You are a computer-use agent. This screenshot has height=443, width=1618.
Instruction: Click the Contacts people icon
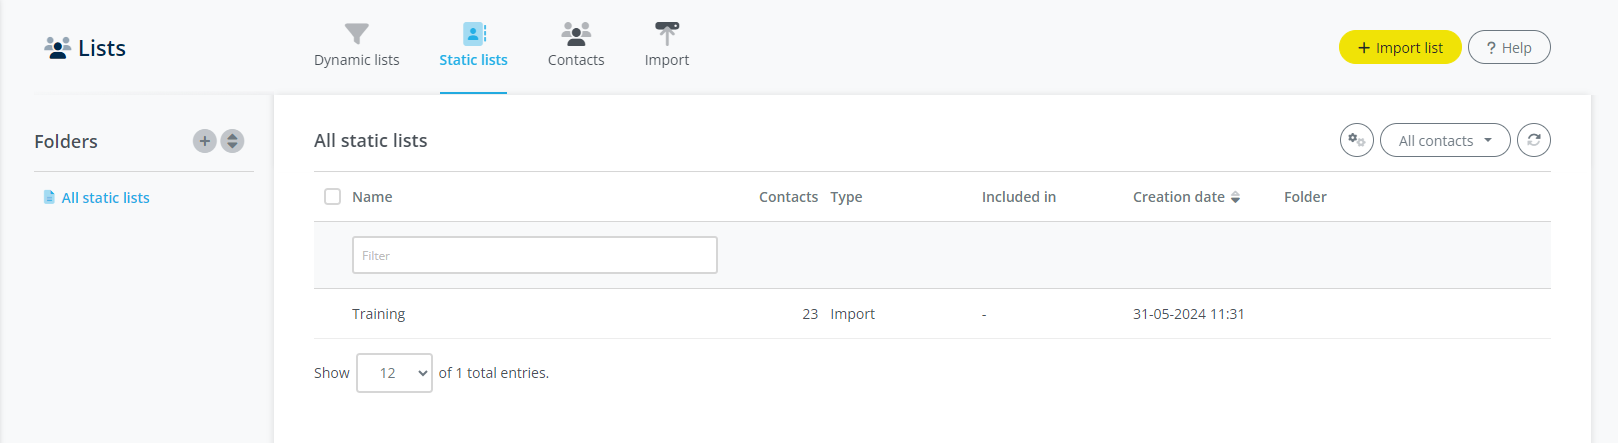pos(576,34)
